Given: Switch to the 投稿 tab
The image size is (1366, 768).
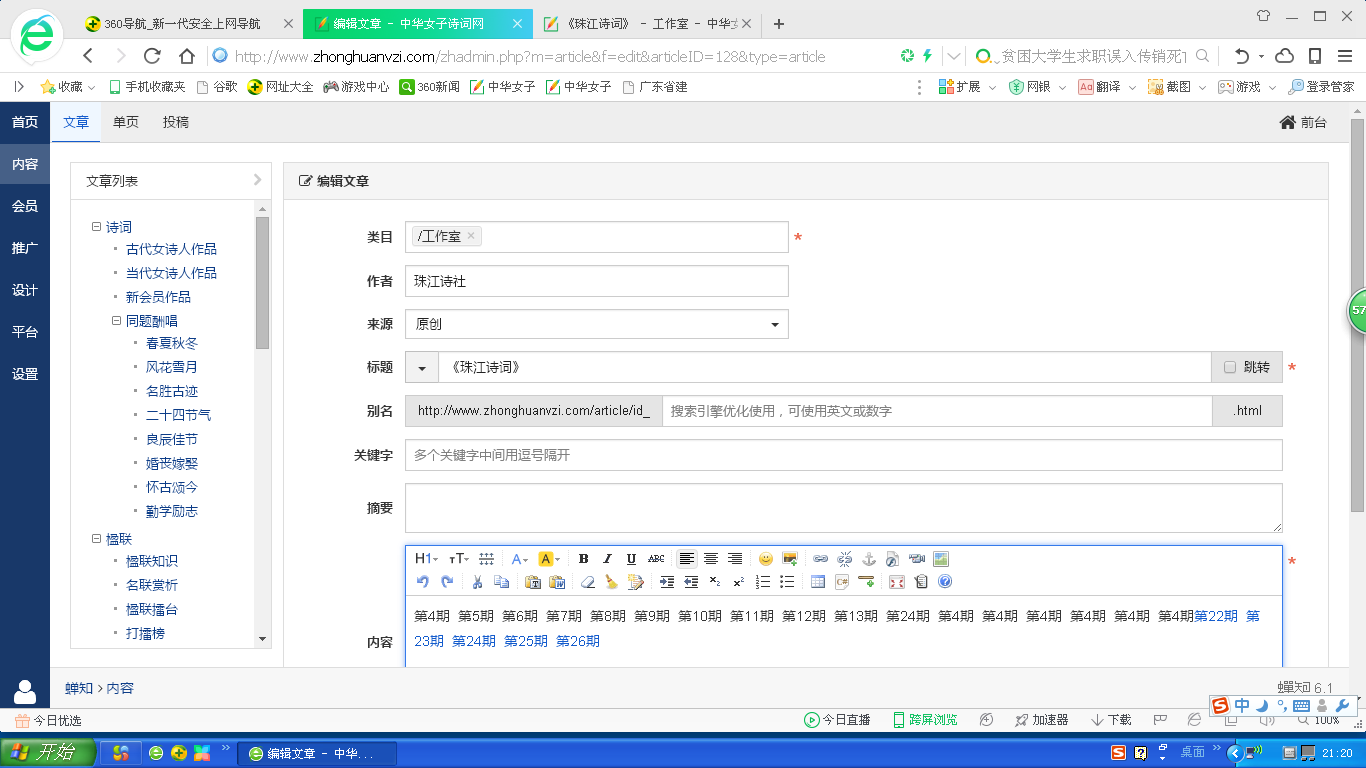Looking at the screenshot, I should [x=176, y=122].
